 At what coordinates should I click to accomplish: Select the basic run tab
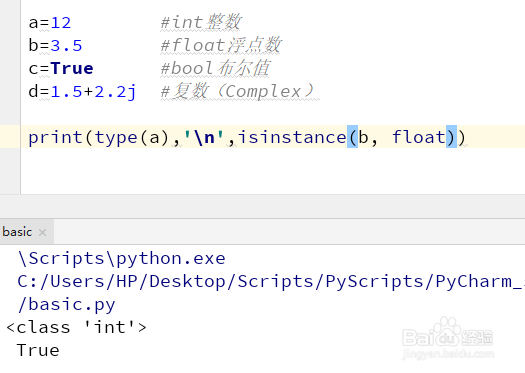[17, 232]
